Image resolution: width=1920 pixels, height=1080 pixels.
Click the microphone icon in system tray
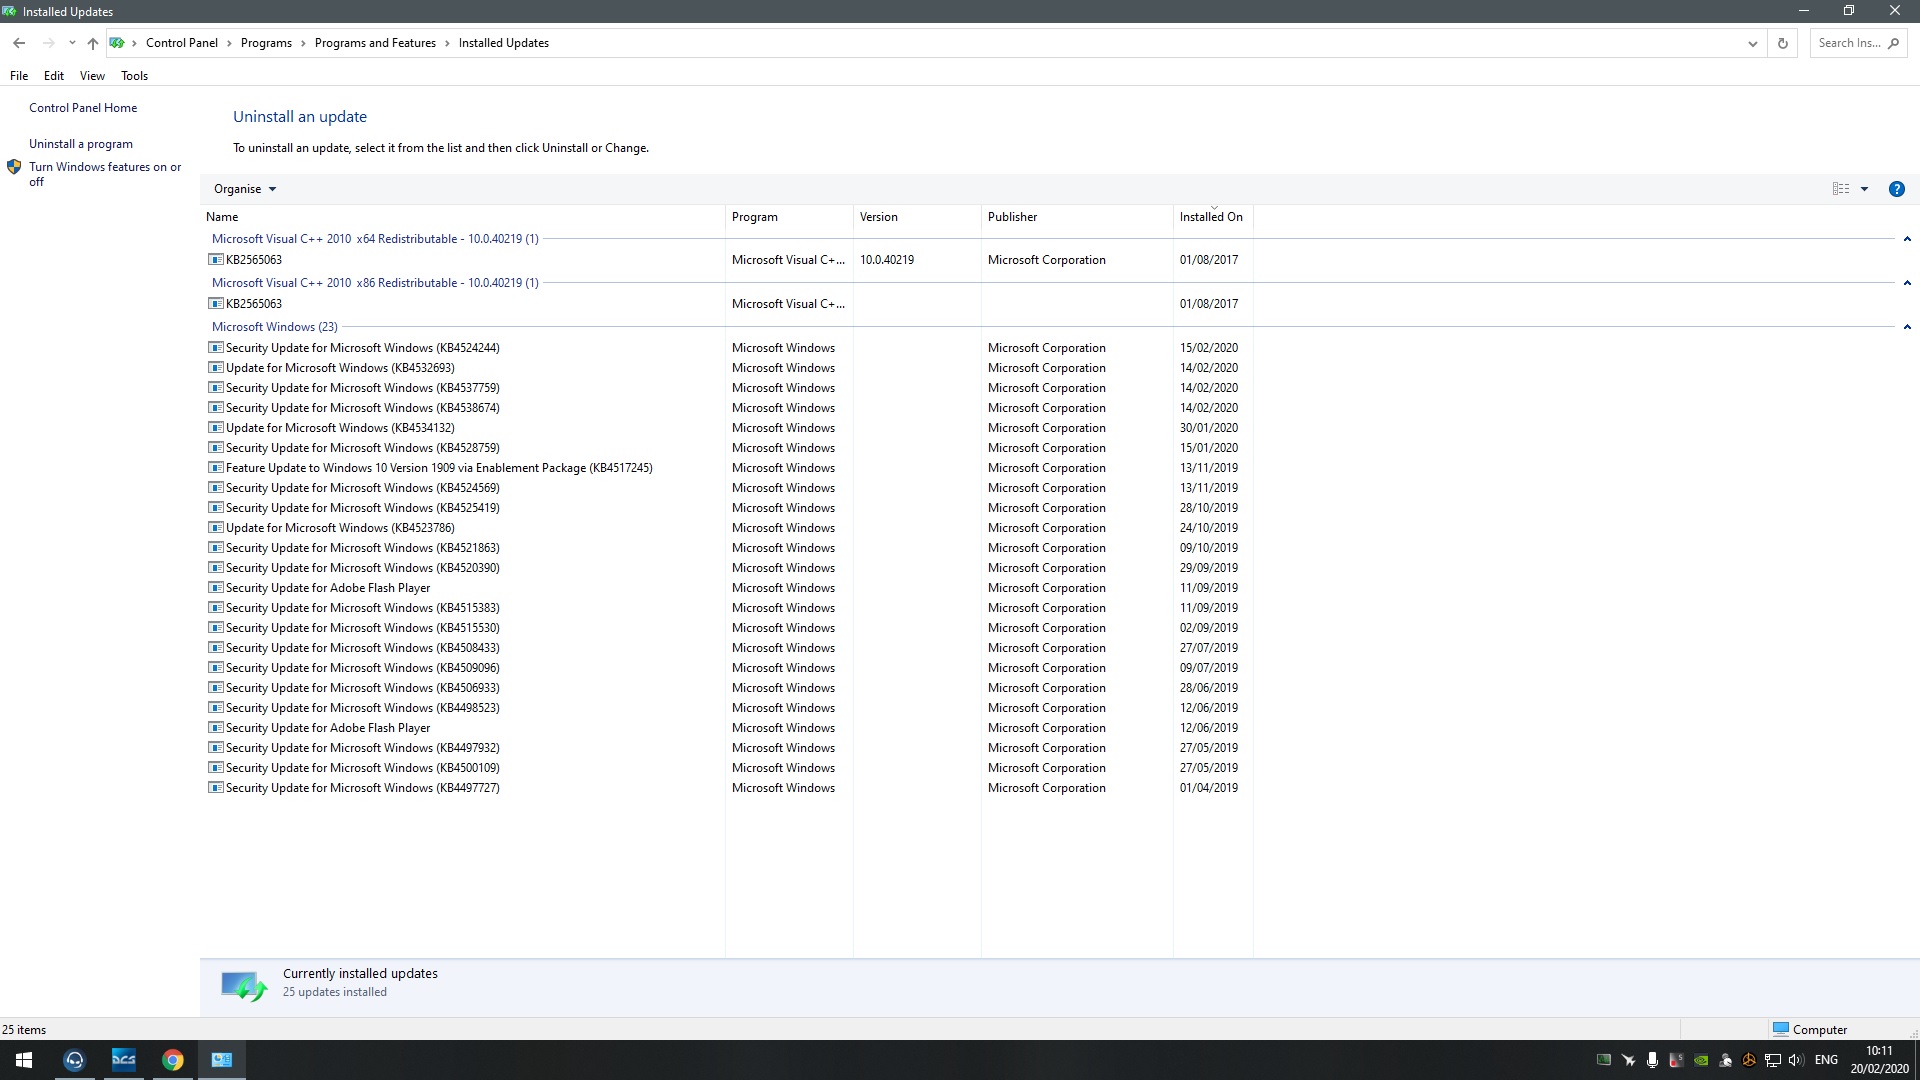pos(1652,1060)
